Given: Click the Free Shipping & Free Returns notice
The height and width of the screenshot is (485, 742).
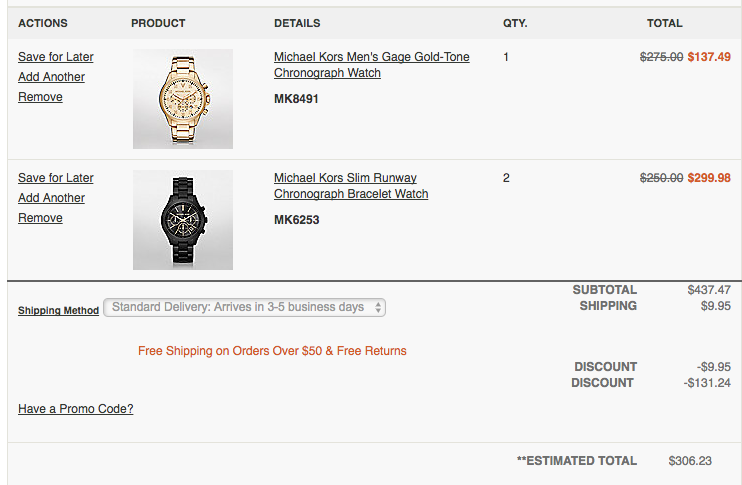Looking at the screenshot, I should point(272,351).
